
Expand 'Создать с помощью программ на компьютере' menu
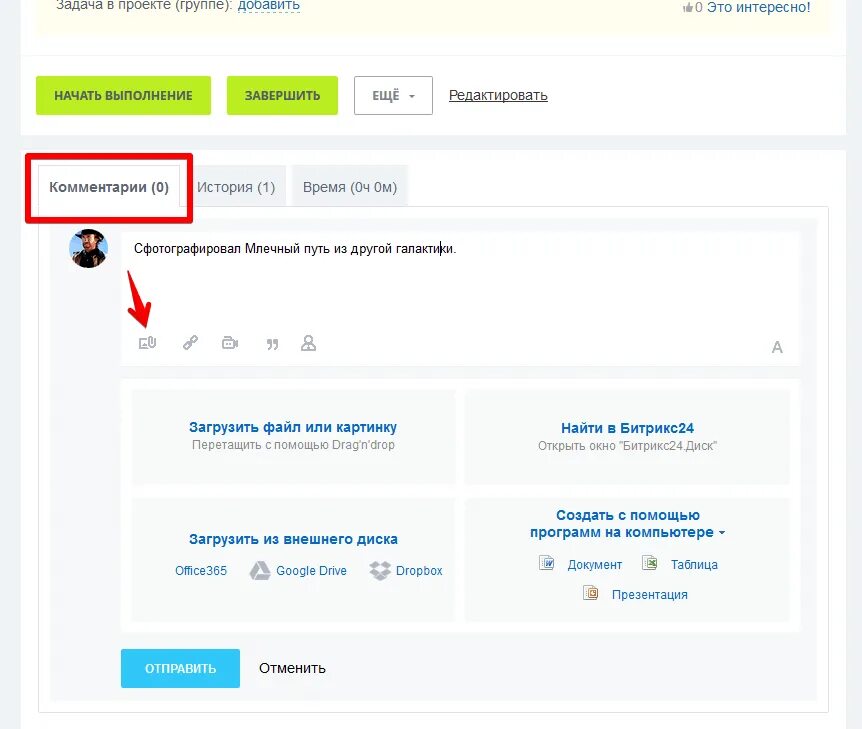click(627, 523)
